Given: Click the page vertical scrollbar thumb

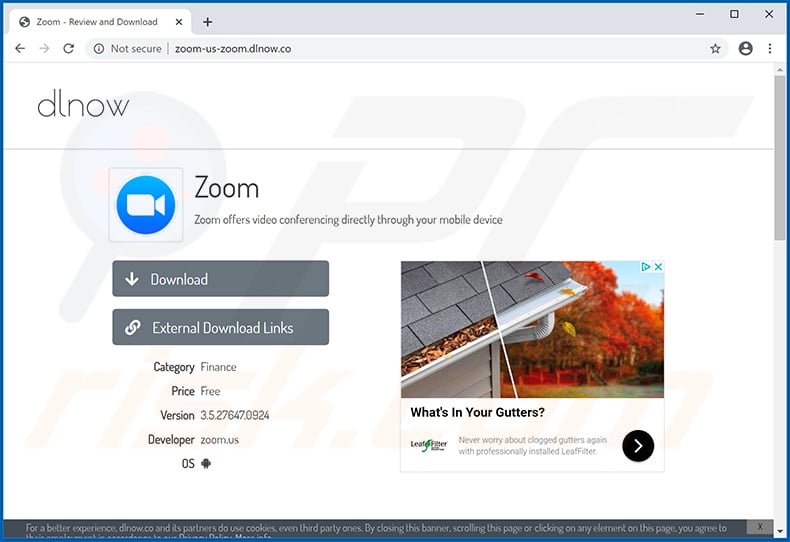Looking at the screenshot, I should pos(780,159).
